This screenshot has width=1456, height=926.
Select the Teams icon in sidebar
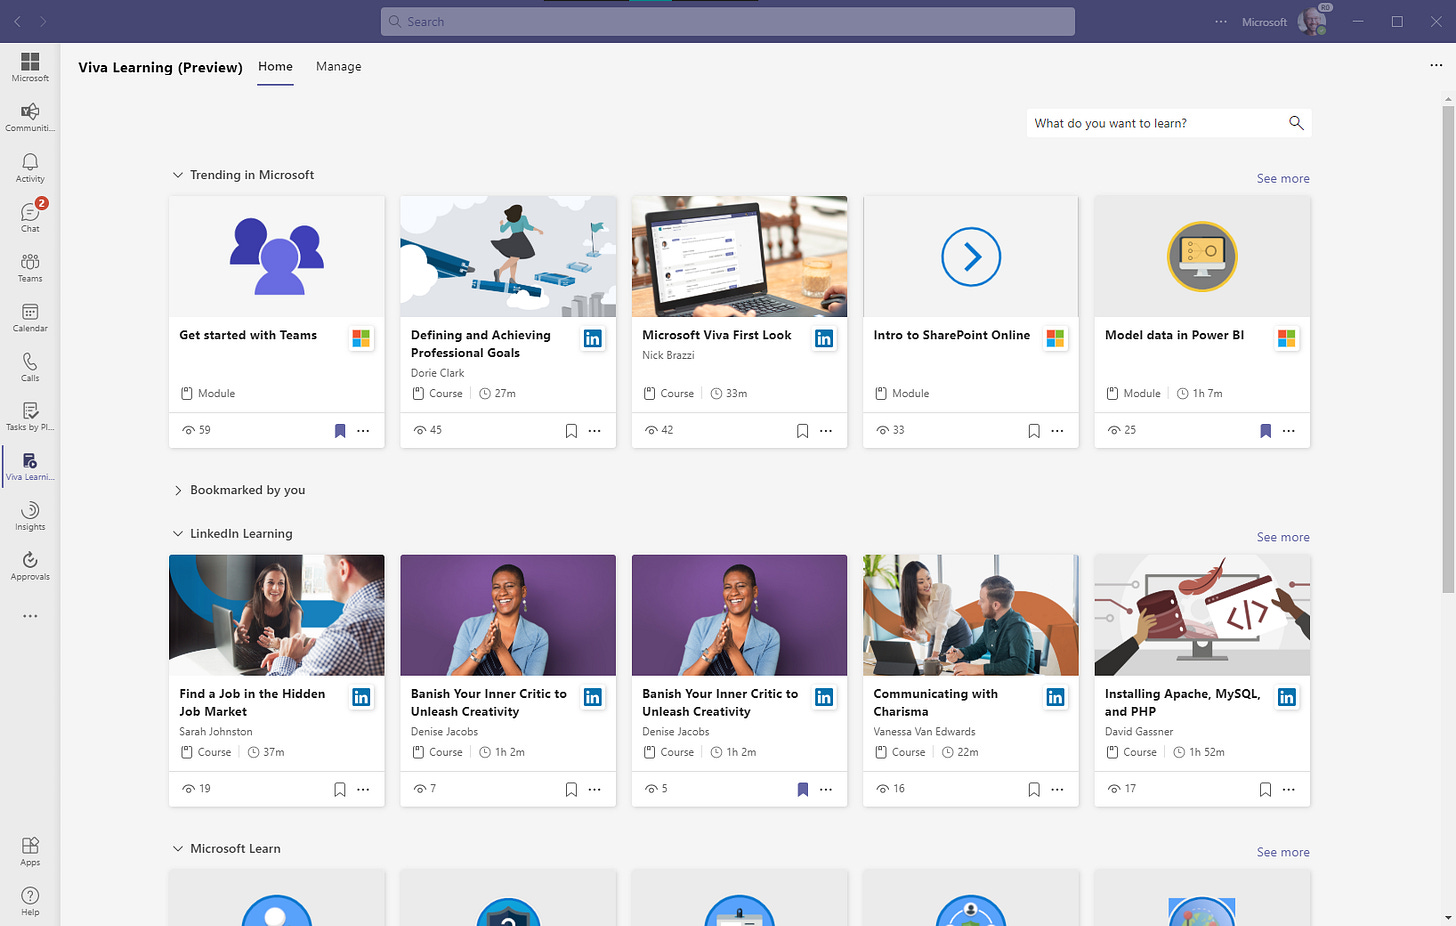tap(29, 265)
